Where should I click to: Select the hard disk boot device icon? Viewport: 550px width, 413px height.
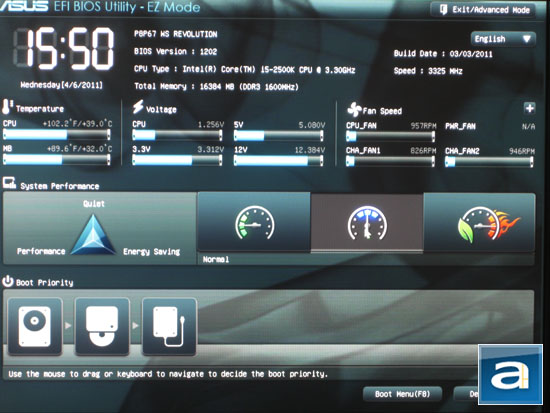pos(35,326)
